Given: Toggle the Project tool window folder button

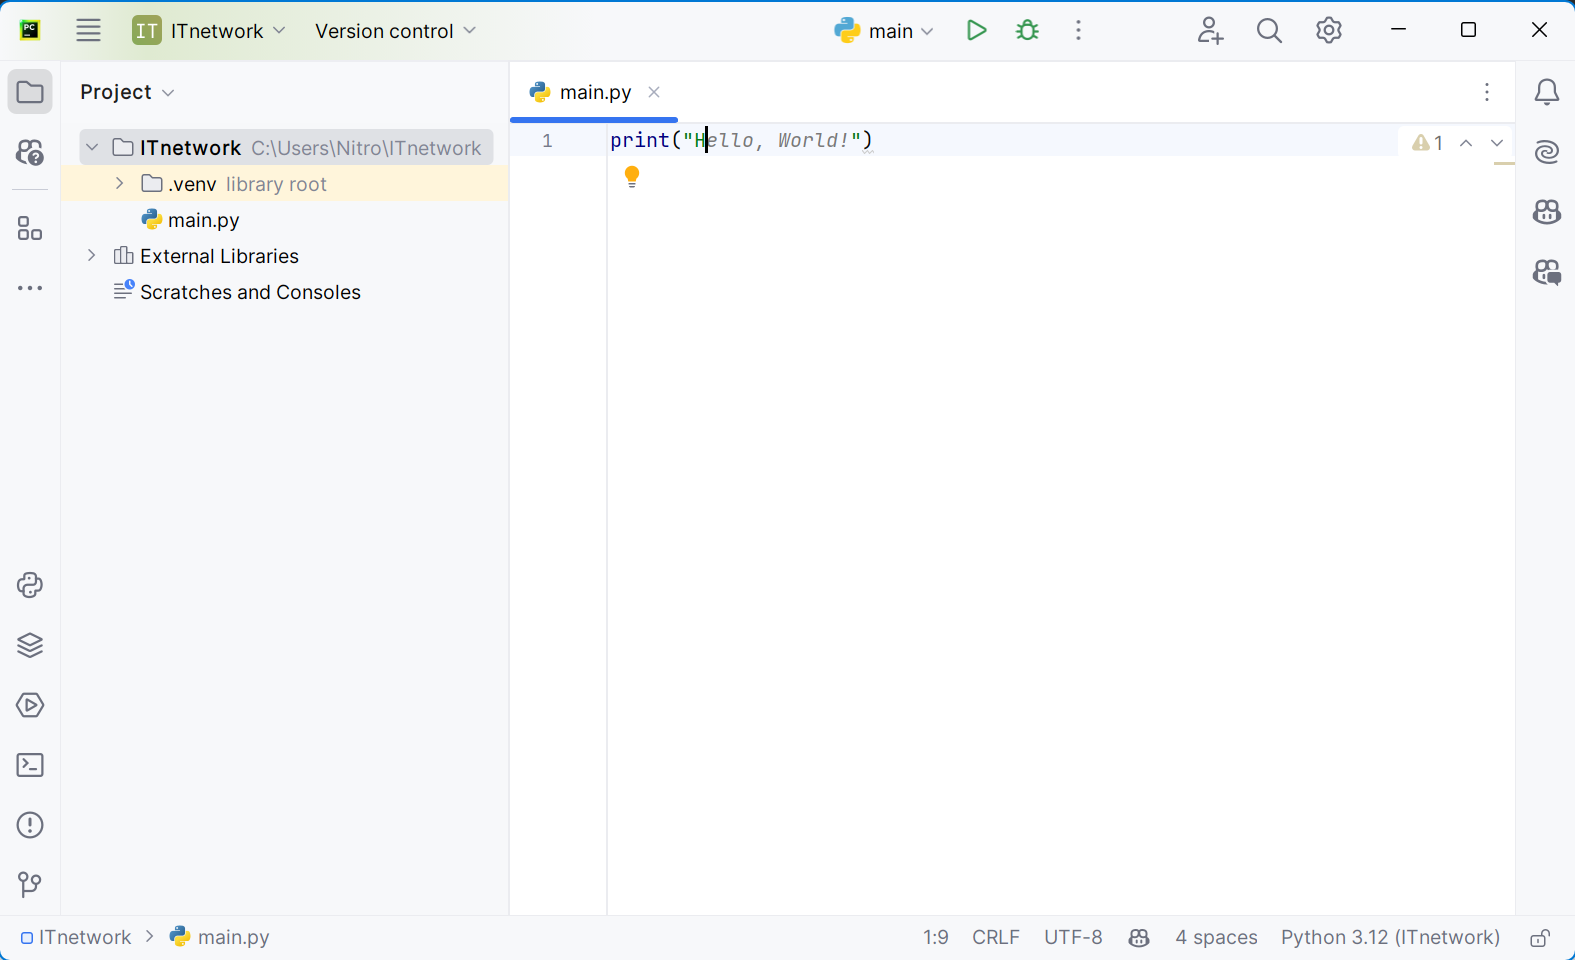Looking at the screenshot, I should click(30, 92).
